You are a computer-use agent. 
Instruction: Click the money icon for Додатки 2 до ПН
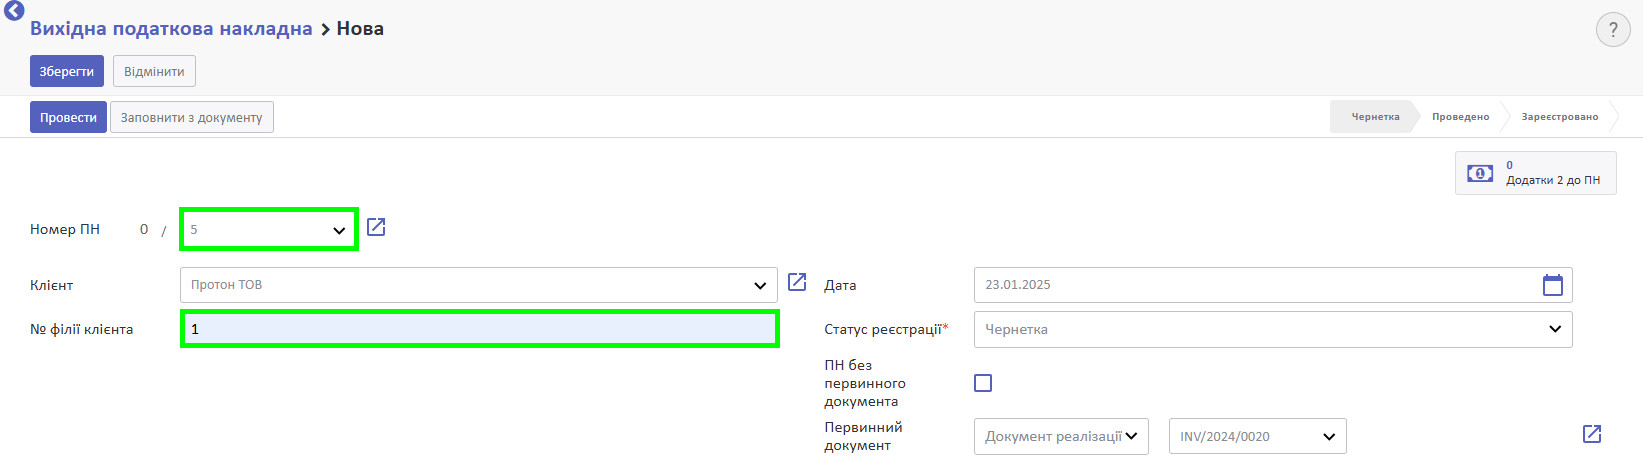(1480, 173)
